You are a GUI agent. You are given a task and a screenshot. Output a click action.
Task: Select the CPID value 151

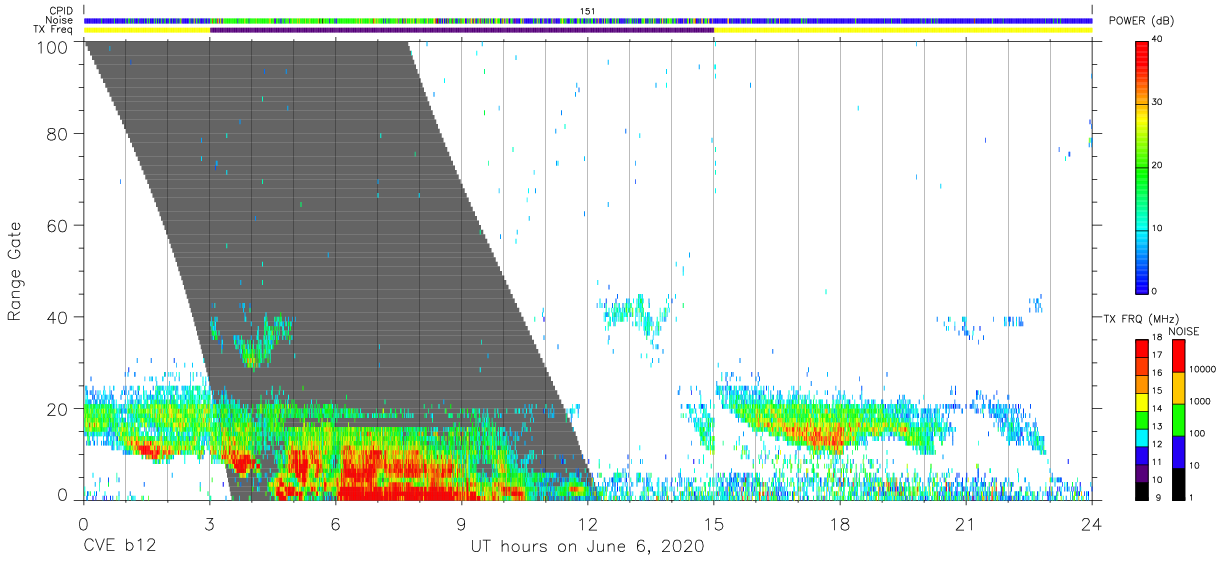587,10
